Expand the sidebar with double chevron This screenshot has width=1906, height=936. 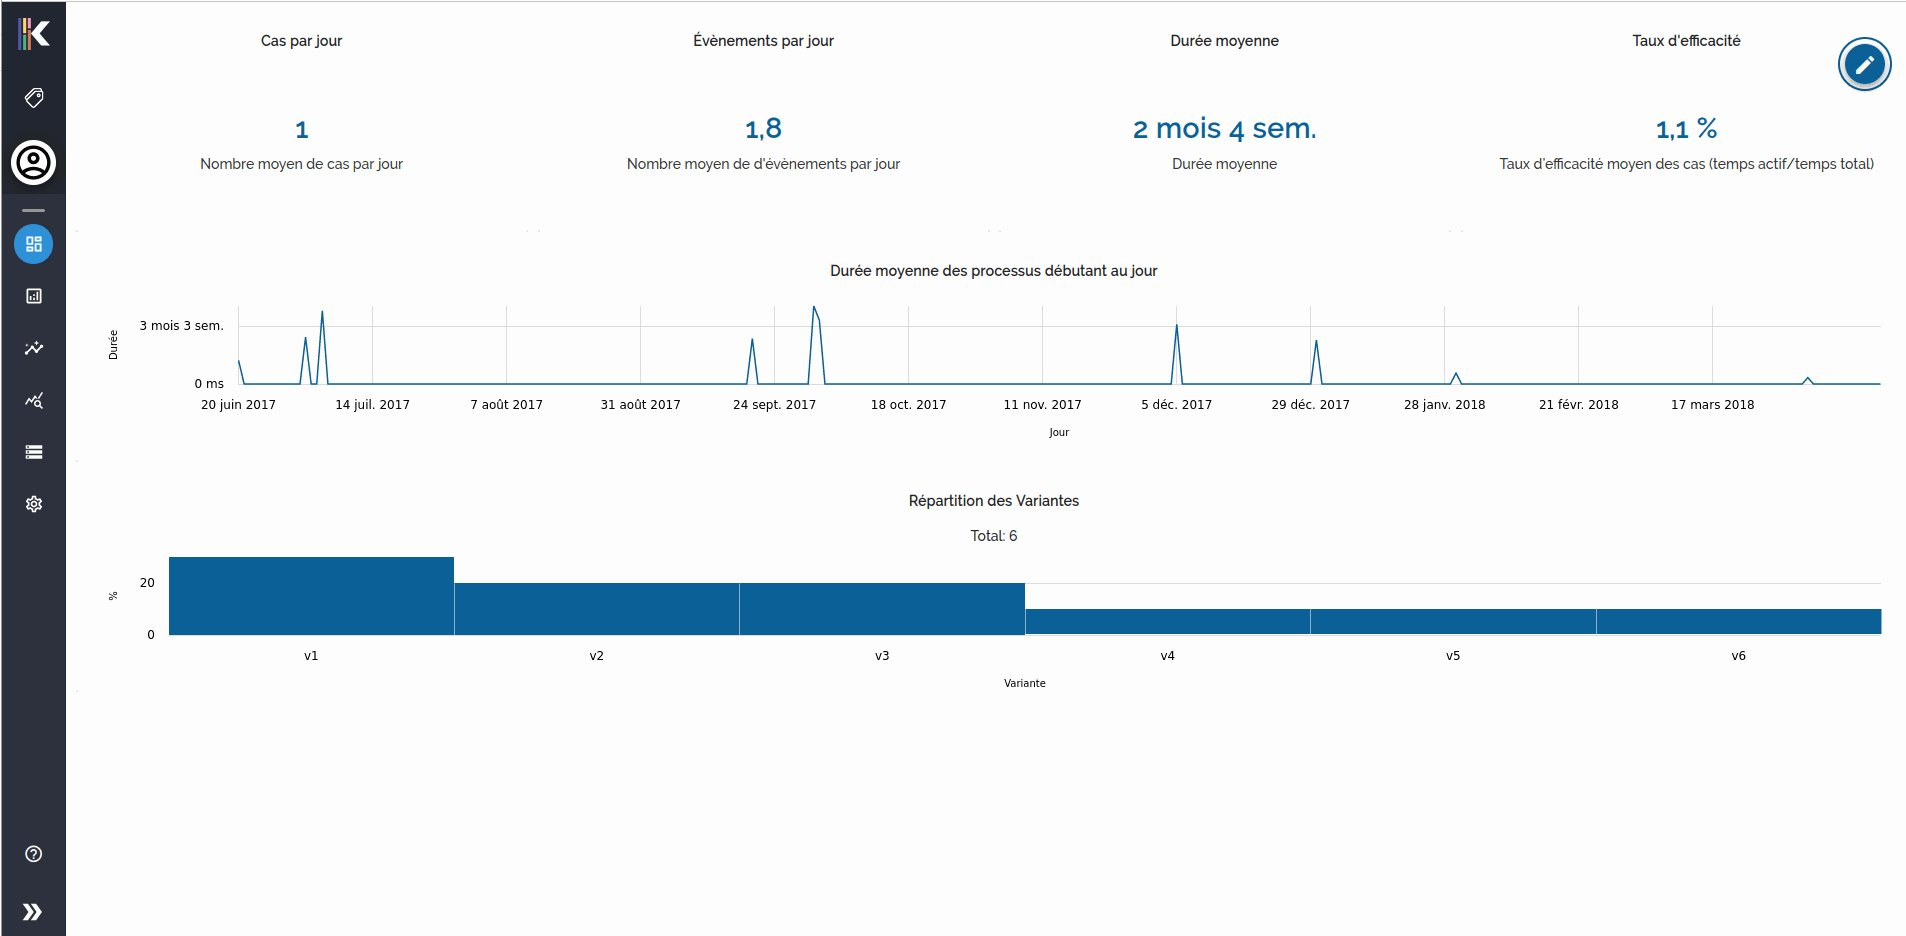point(33,912)
